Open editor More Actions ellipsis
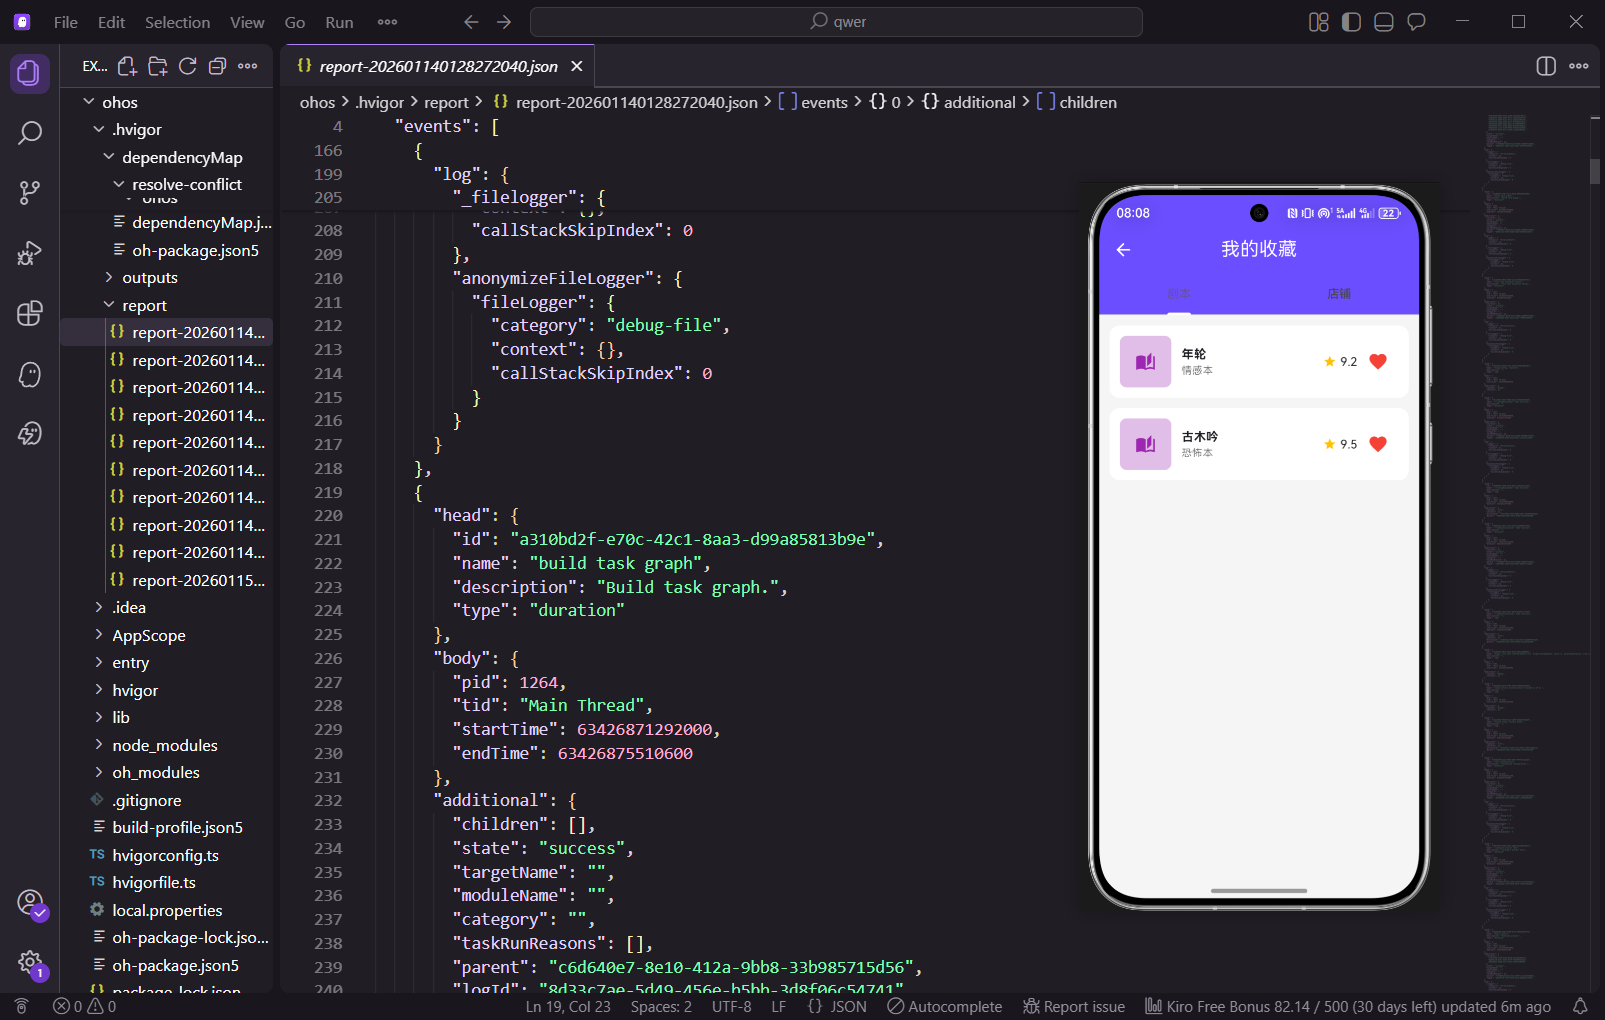 1579,66
